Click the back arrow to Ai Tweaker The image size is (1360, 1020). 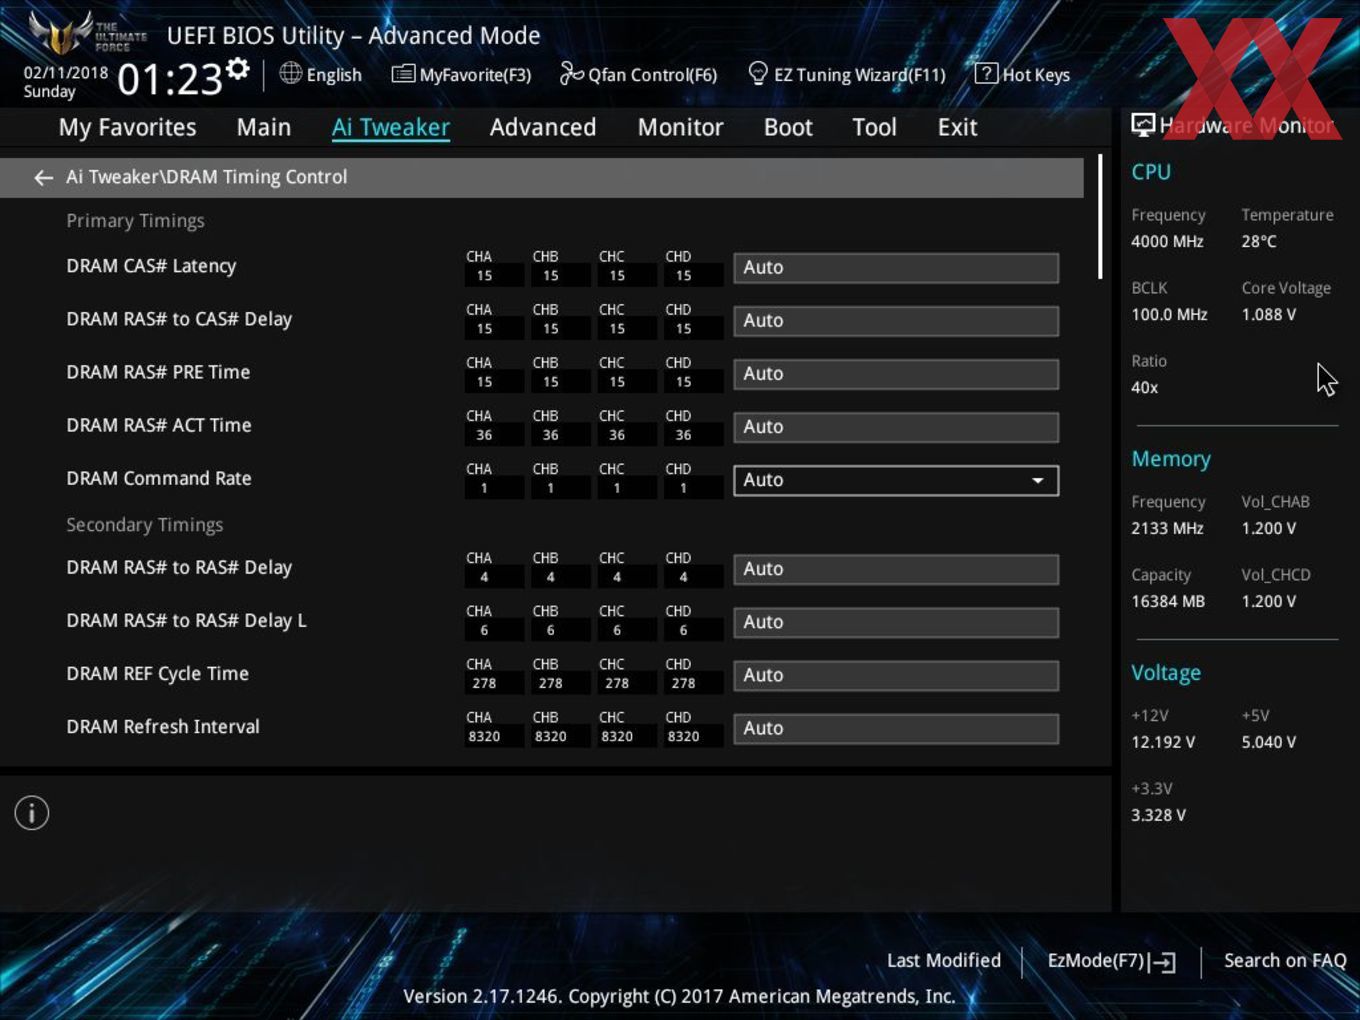click(43, 178)
